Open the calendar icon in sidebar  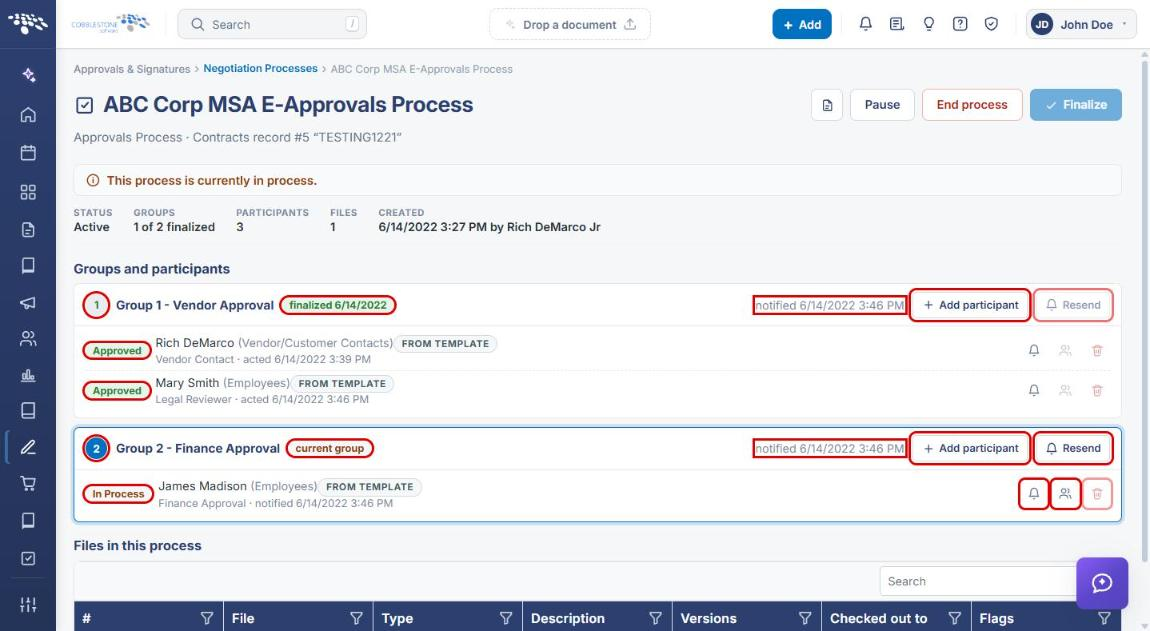pos(28,153)
